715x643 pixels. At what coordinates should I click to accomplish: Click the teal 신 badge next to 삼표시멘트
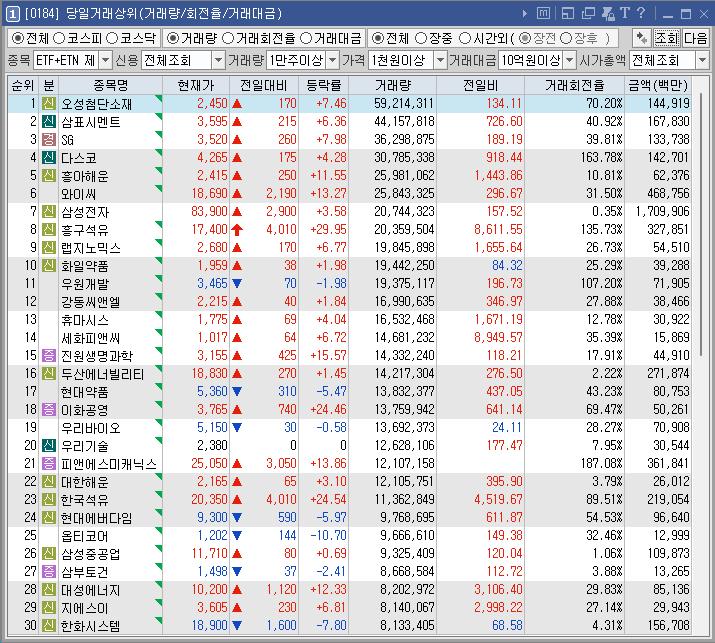(x=49, y=121)
